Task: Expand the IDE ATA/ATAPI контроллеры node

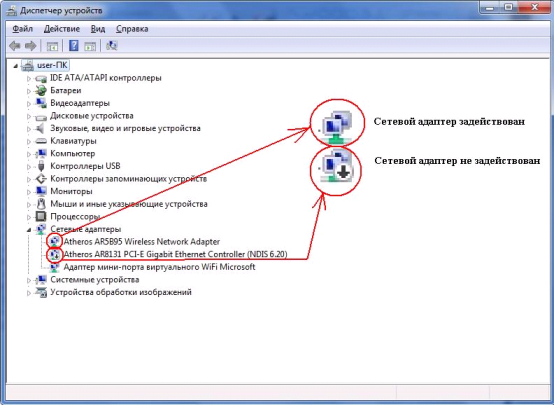Action: point(29,78)
